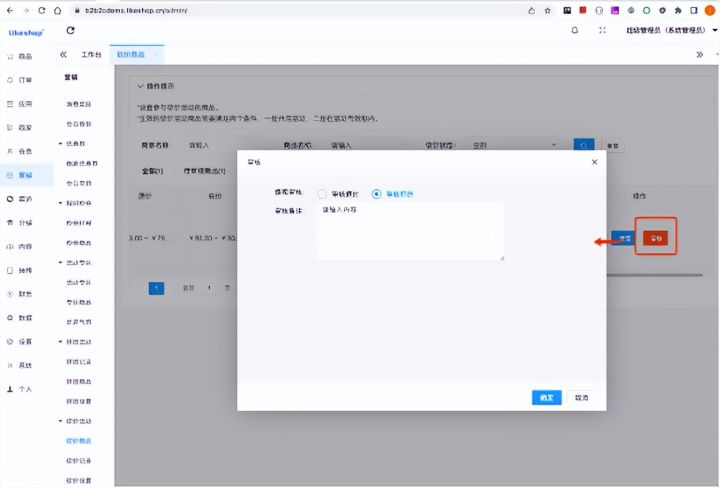Confirm the review with the 确定 button
The height and width of the screenshot is (488, 720).
(x=546, y=398)
